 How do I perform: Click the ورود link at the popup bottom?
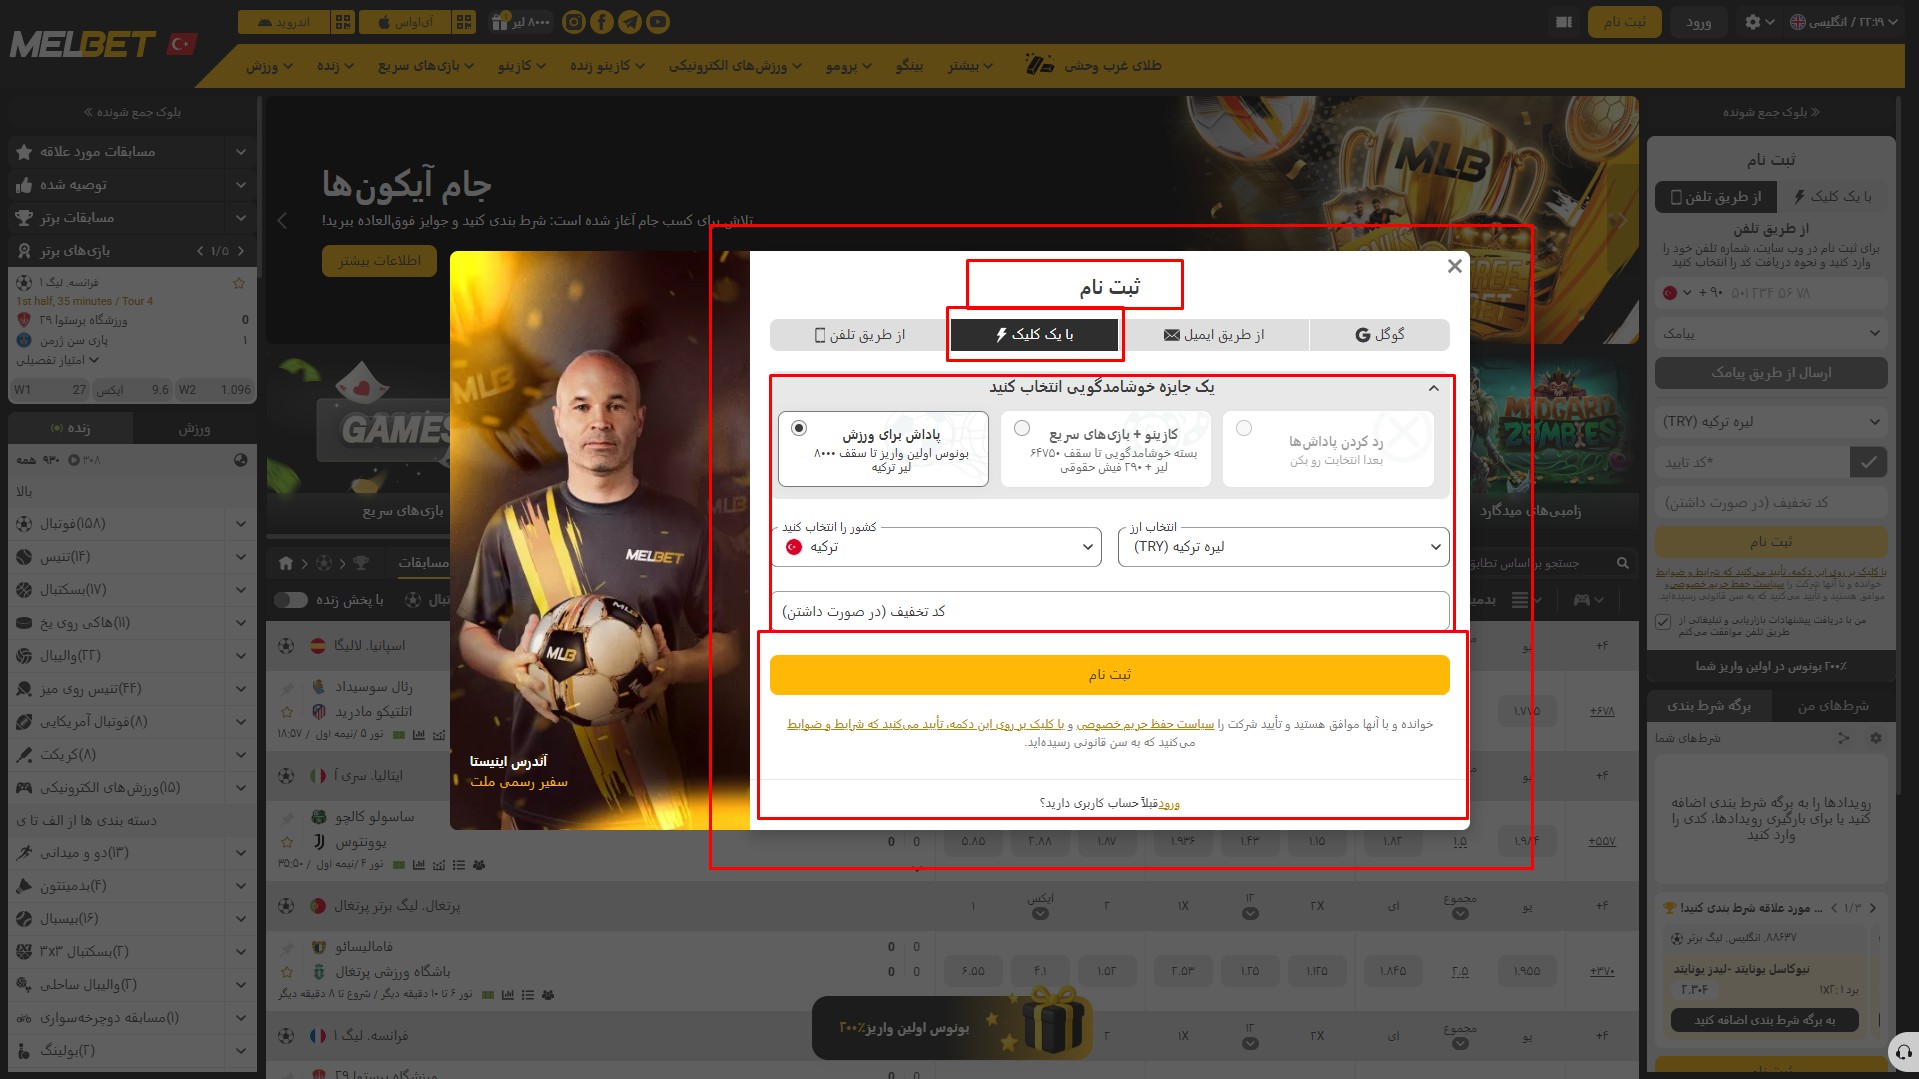(1169, 803)
